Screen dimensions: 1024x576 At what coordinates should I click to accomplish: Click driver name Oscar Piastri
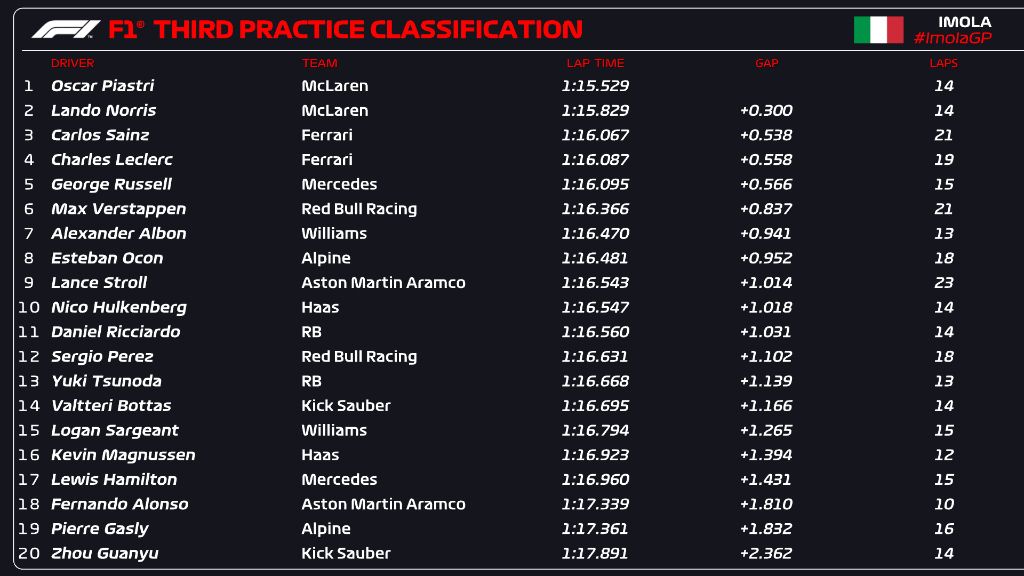tap(103, 86)
